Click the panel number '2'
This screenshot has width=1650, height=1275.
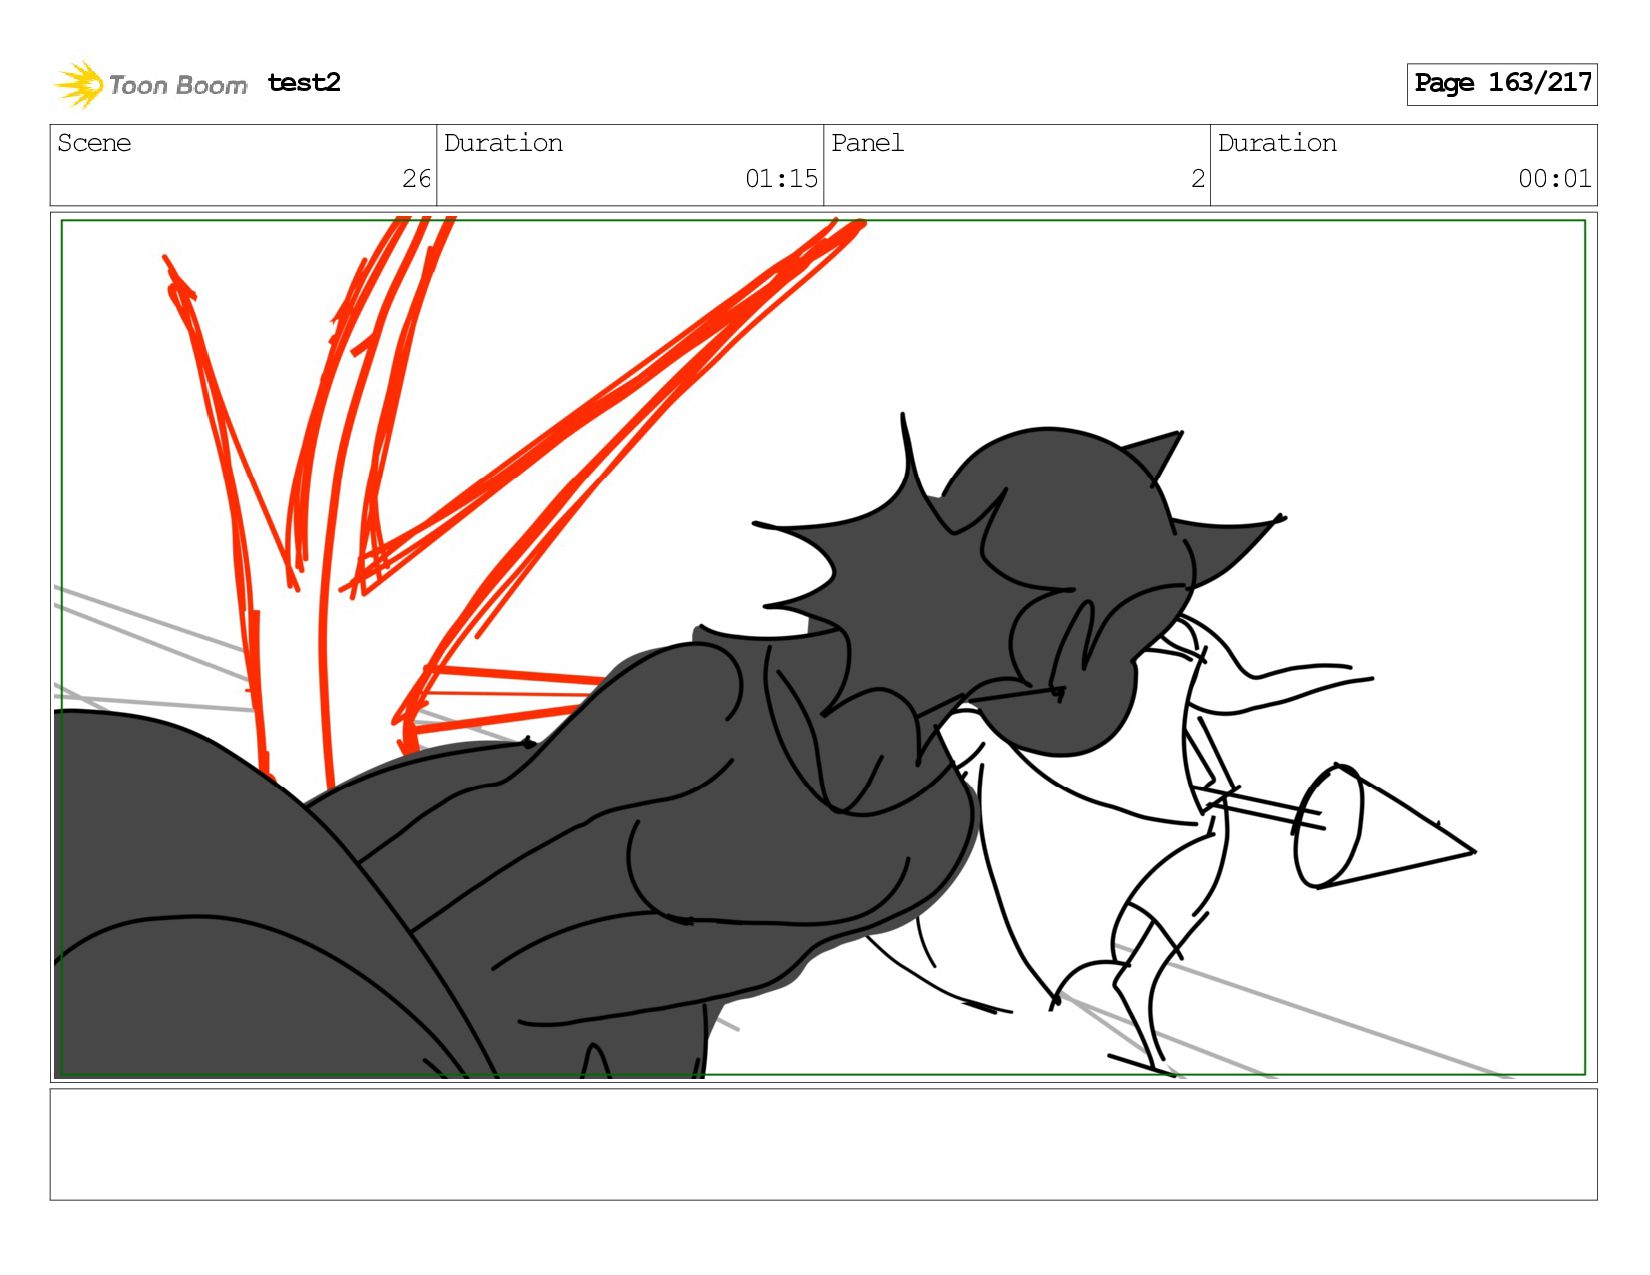[x=1198, y=179]
